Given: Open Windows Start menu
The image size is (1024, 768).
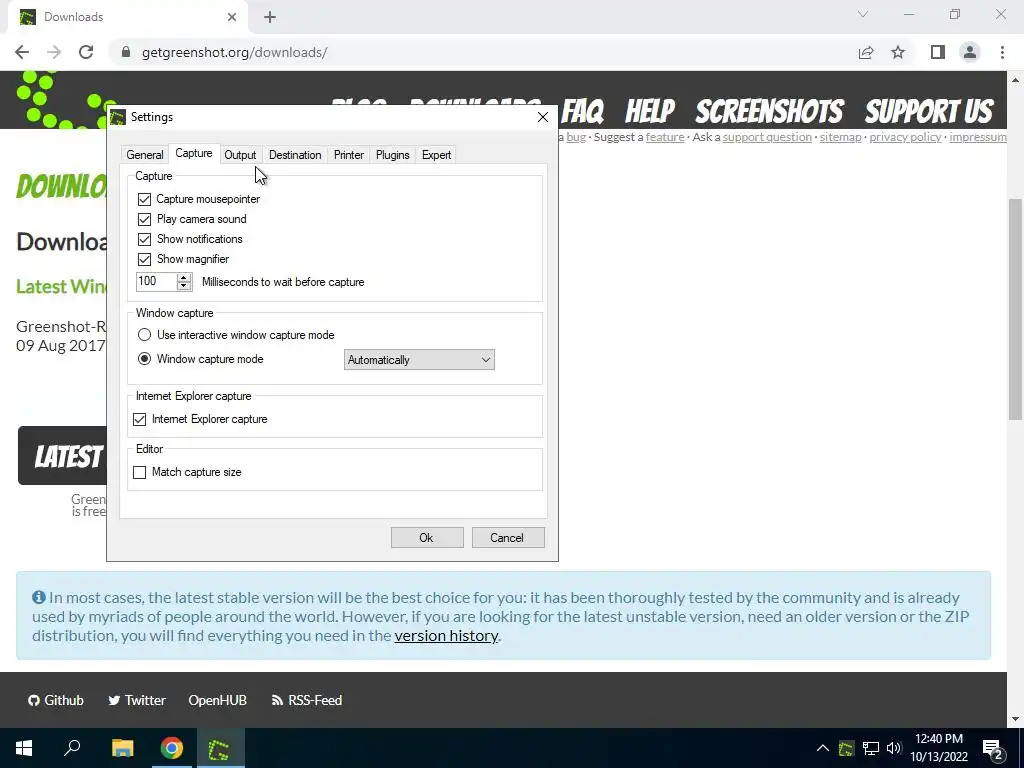Looking at the screenshot, I should 24,748.
